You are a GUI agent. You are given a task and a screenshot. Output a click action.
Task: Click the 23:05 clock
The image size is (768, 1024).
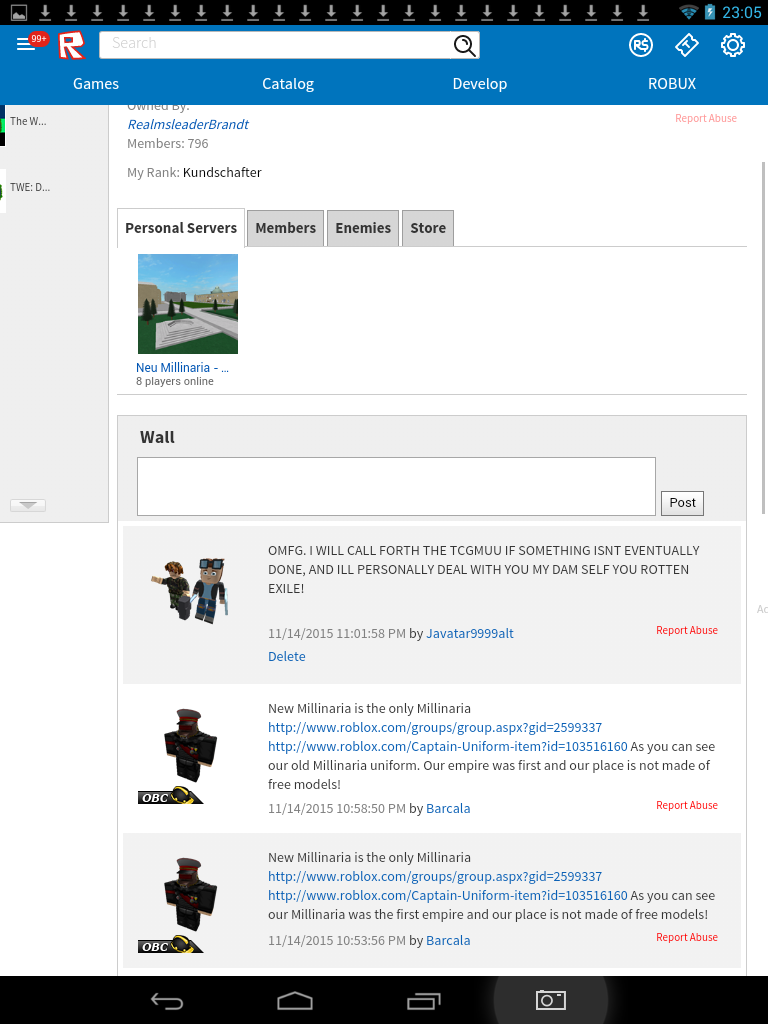coord(741,12)
